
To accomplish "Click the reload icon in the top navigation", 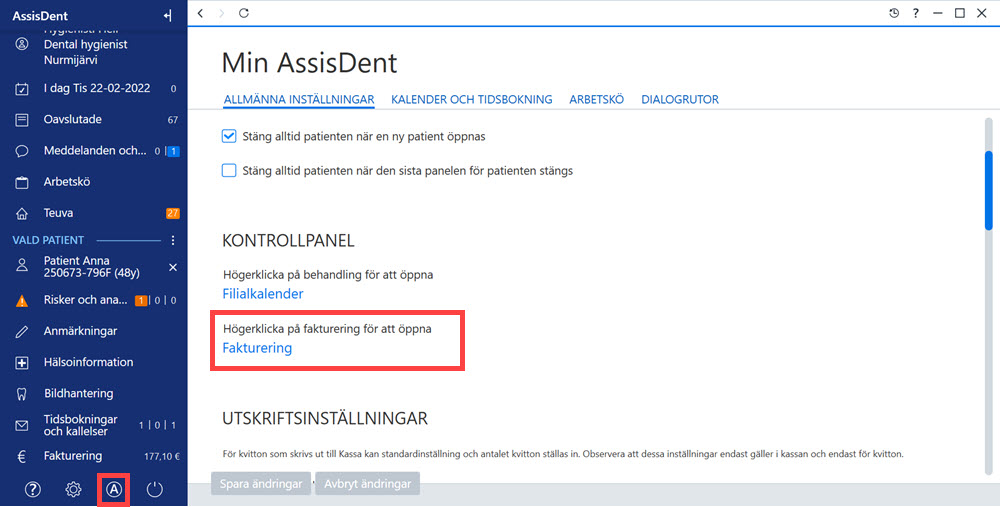I will coord(244,13).
